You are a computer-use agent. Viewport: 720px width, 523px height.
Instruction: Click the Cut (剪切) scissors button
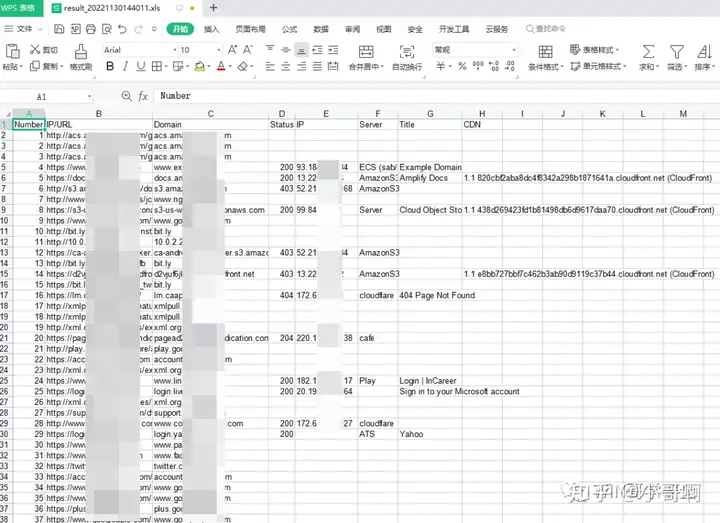tap(44, 50)
